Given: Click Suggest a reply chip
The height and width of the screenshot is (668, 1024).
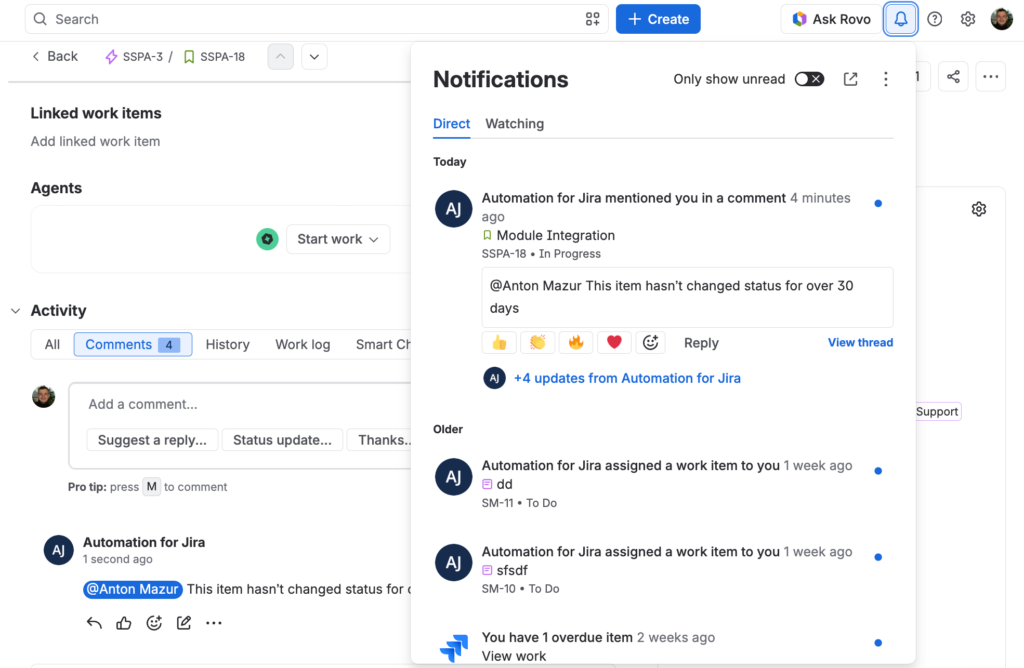Looking at the screenshot, I should pos(152,440).
